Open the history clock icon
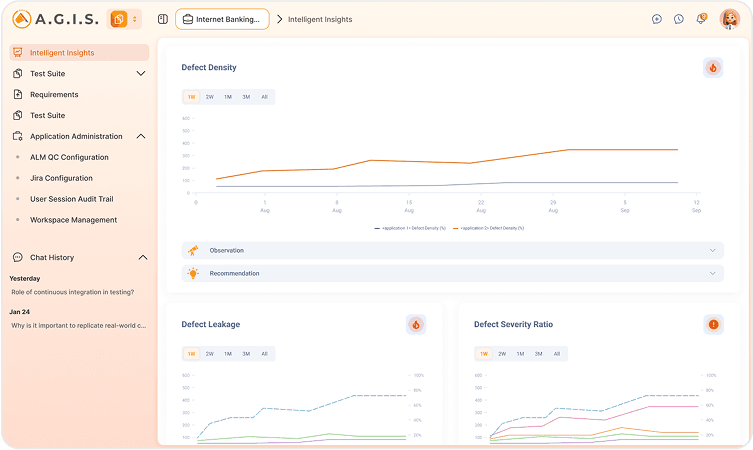 coord(679,19)
